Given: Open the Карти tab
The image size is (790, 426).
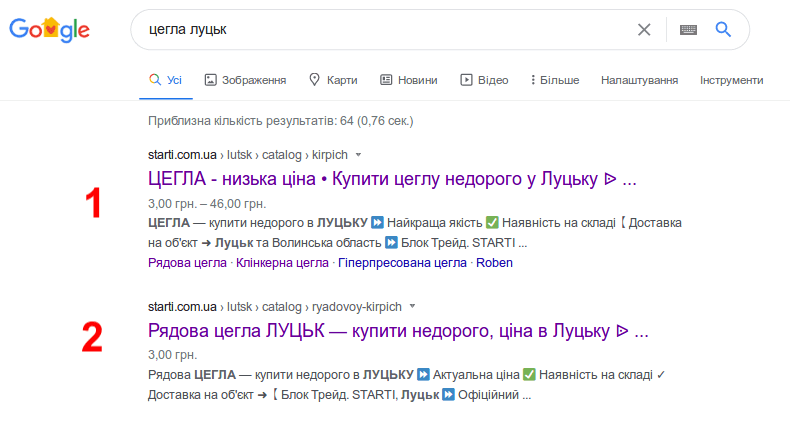Looking at the screenshot, I should click(333, 80).
